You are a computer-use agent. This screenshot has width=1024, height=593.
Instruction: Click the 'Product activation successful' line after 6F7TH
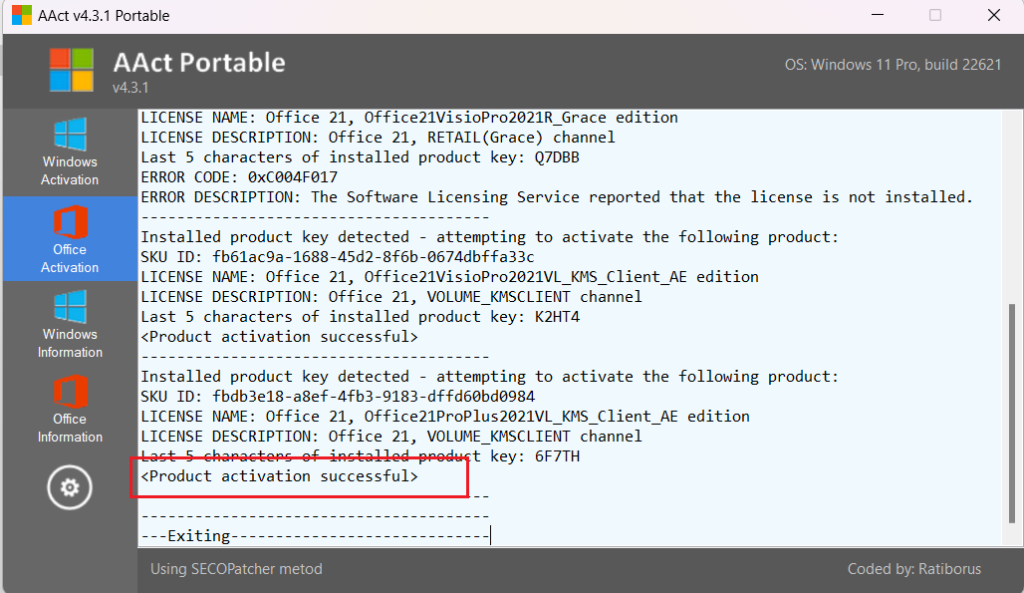(280, 477)
